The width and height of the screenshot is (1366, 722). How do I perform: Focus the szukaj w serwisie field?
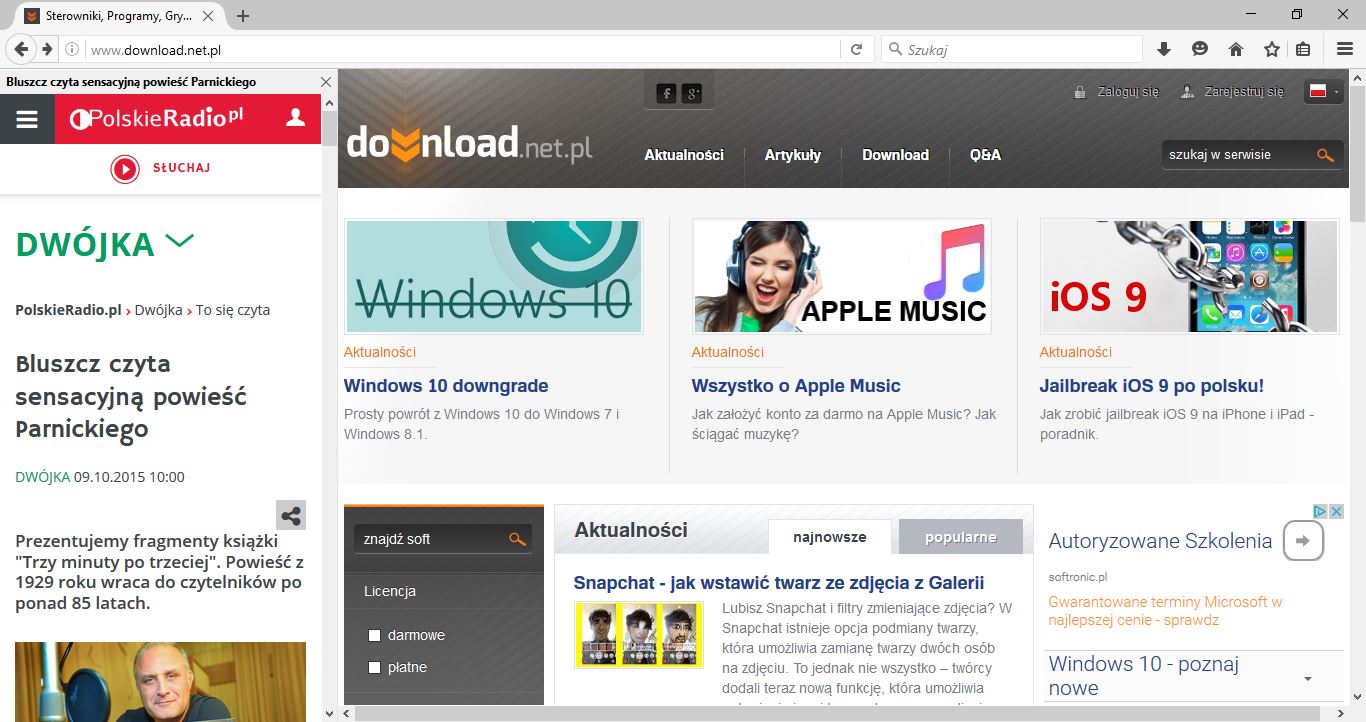click(x=1240, y=155)
